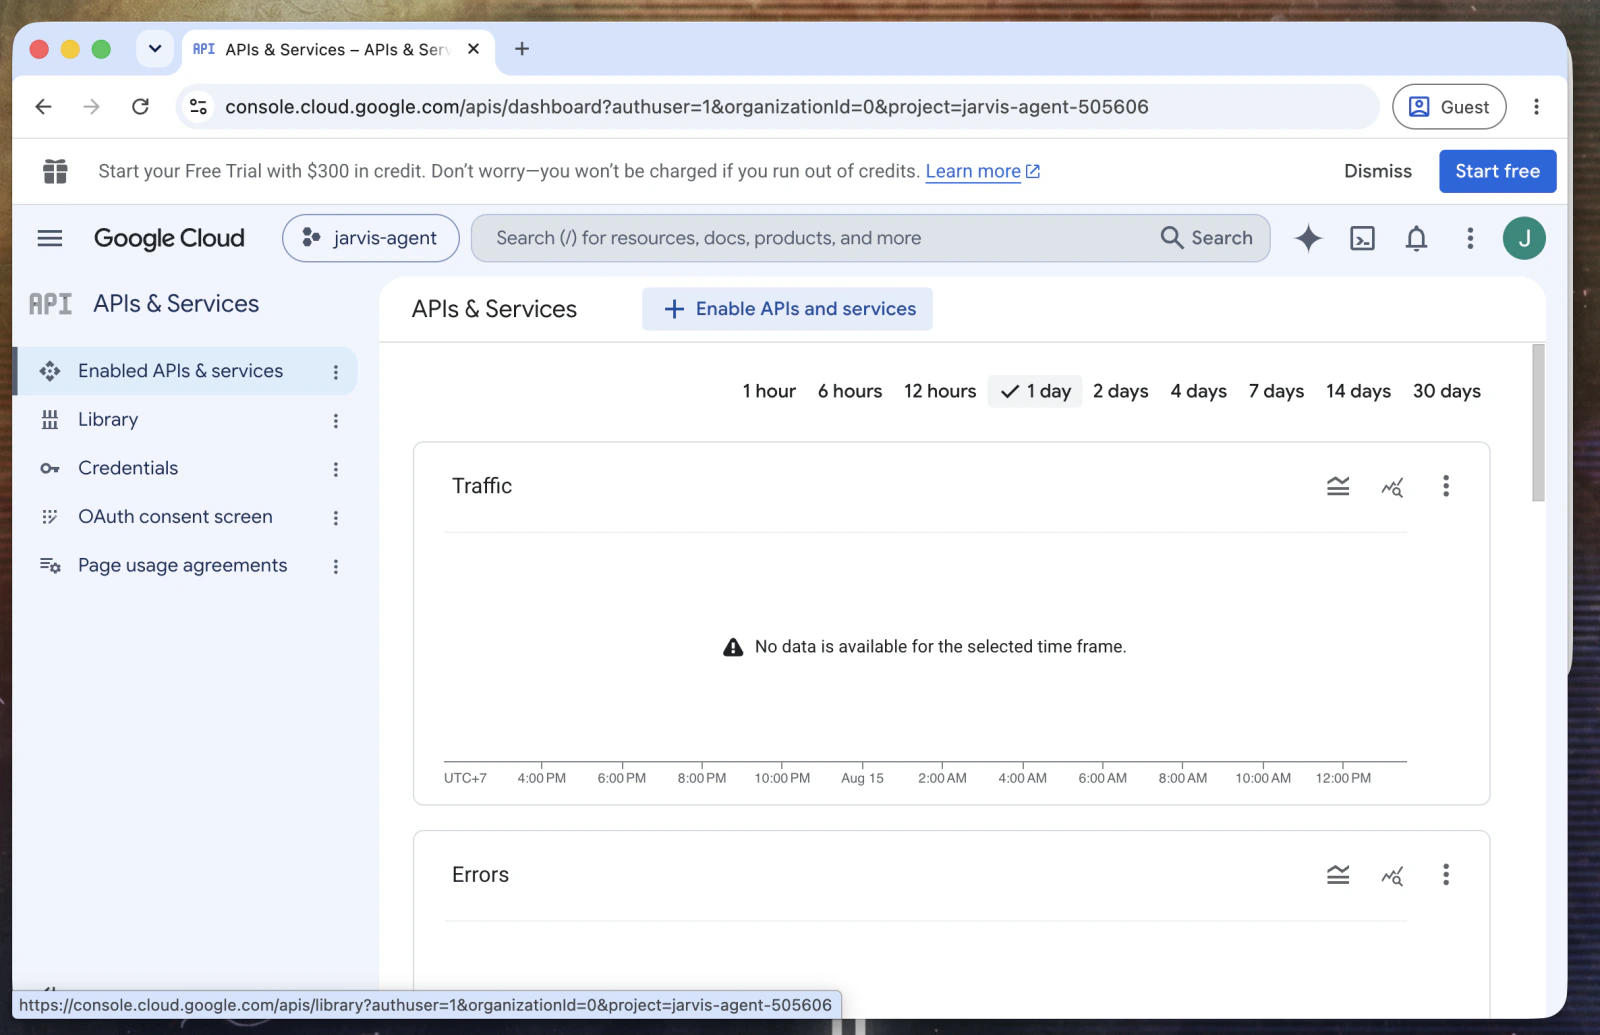Click the Errors chart legend toggle icon
Screen dimensions: 1600x1035
point(1338,875)
